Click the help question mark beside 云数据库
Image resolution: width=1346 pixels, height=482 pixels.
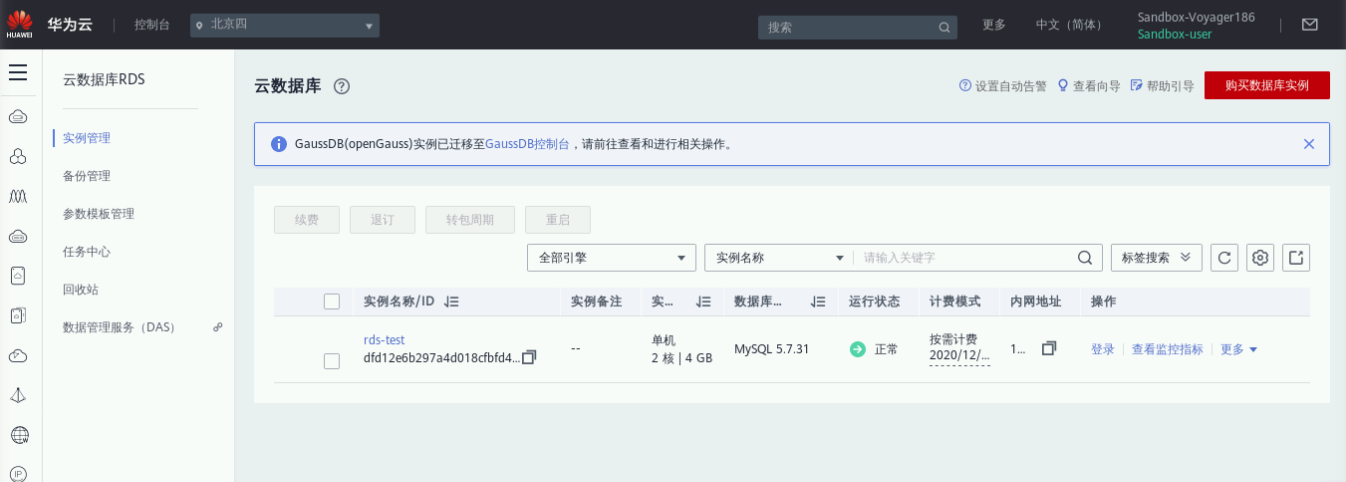341,86
